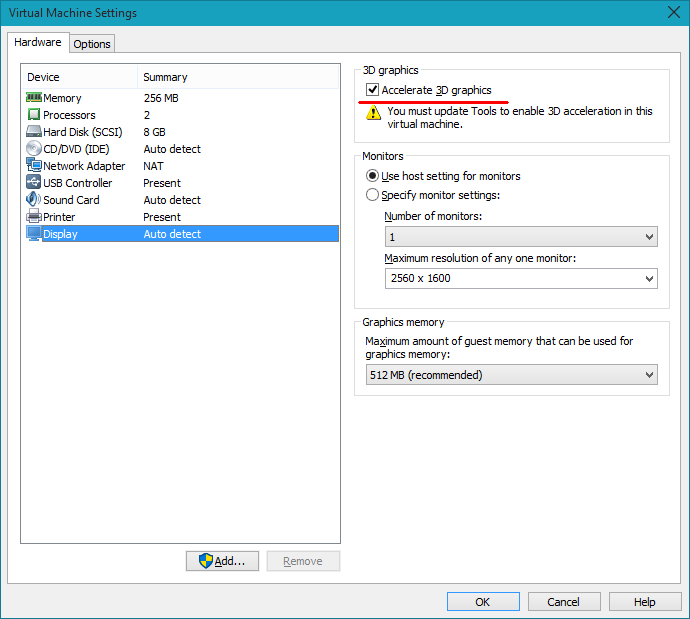Click the processors summary value 2
690x619 pixels.
(x=147, y=115)
